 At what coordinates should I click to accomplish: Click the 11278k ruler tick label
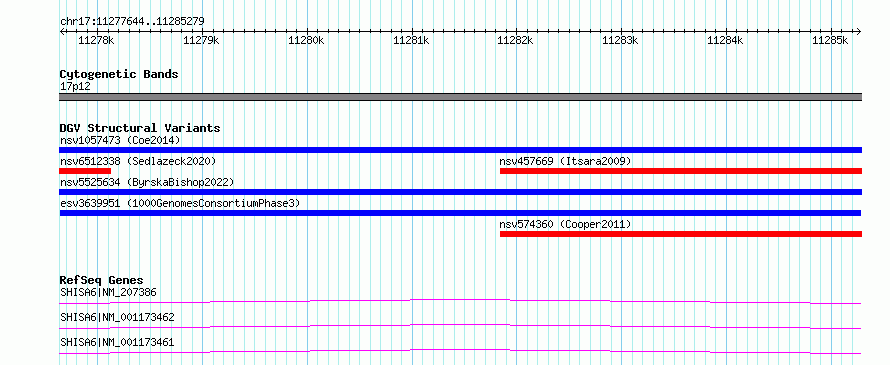coord(95,40)
